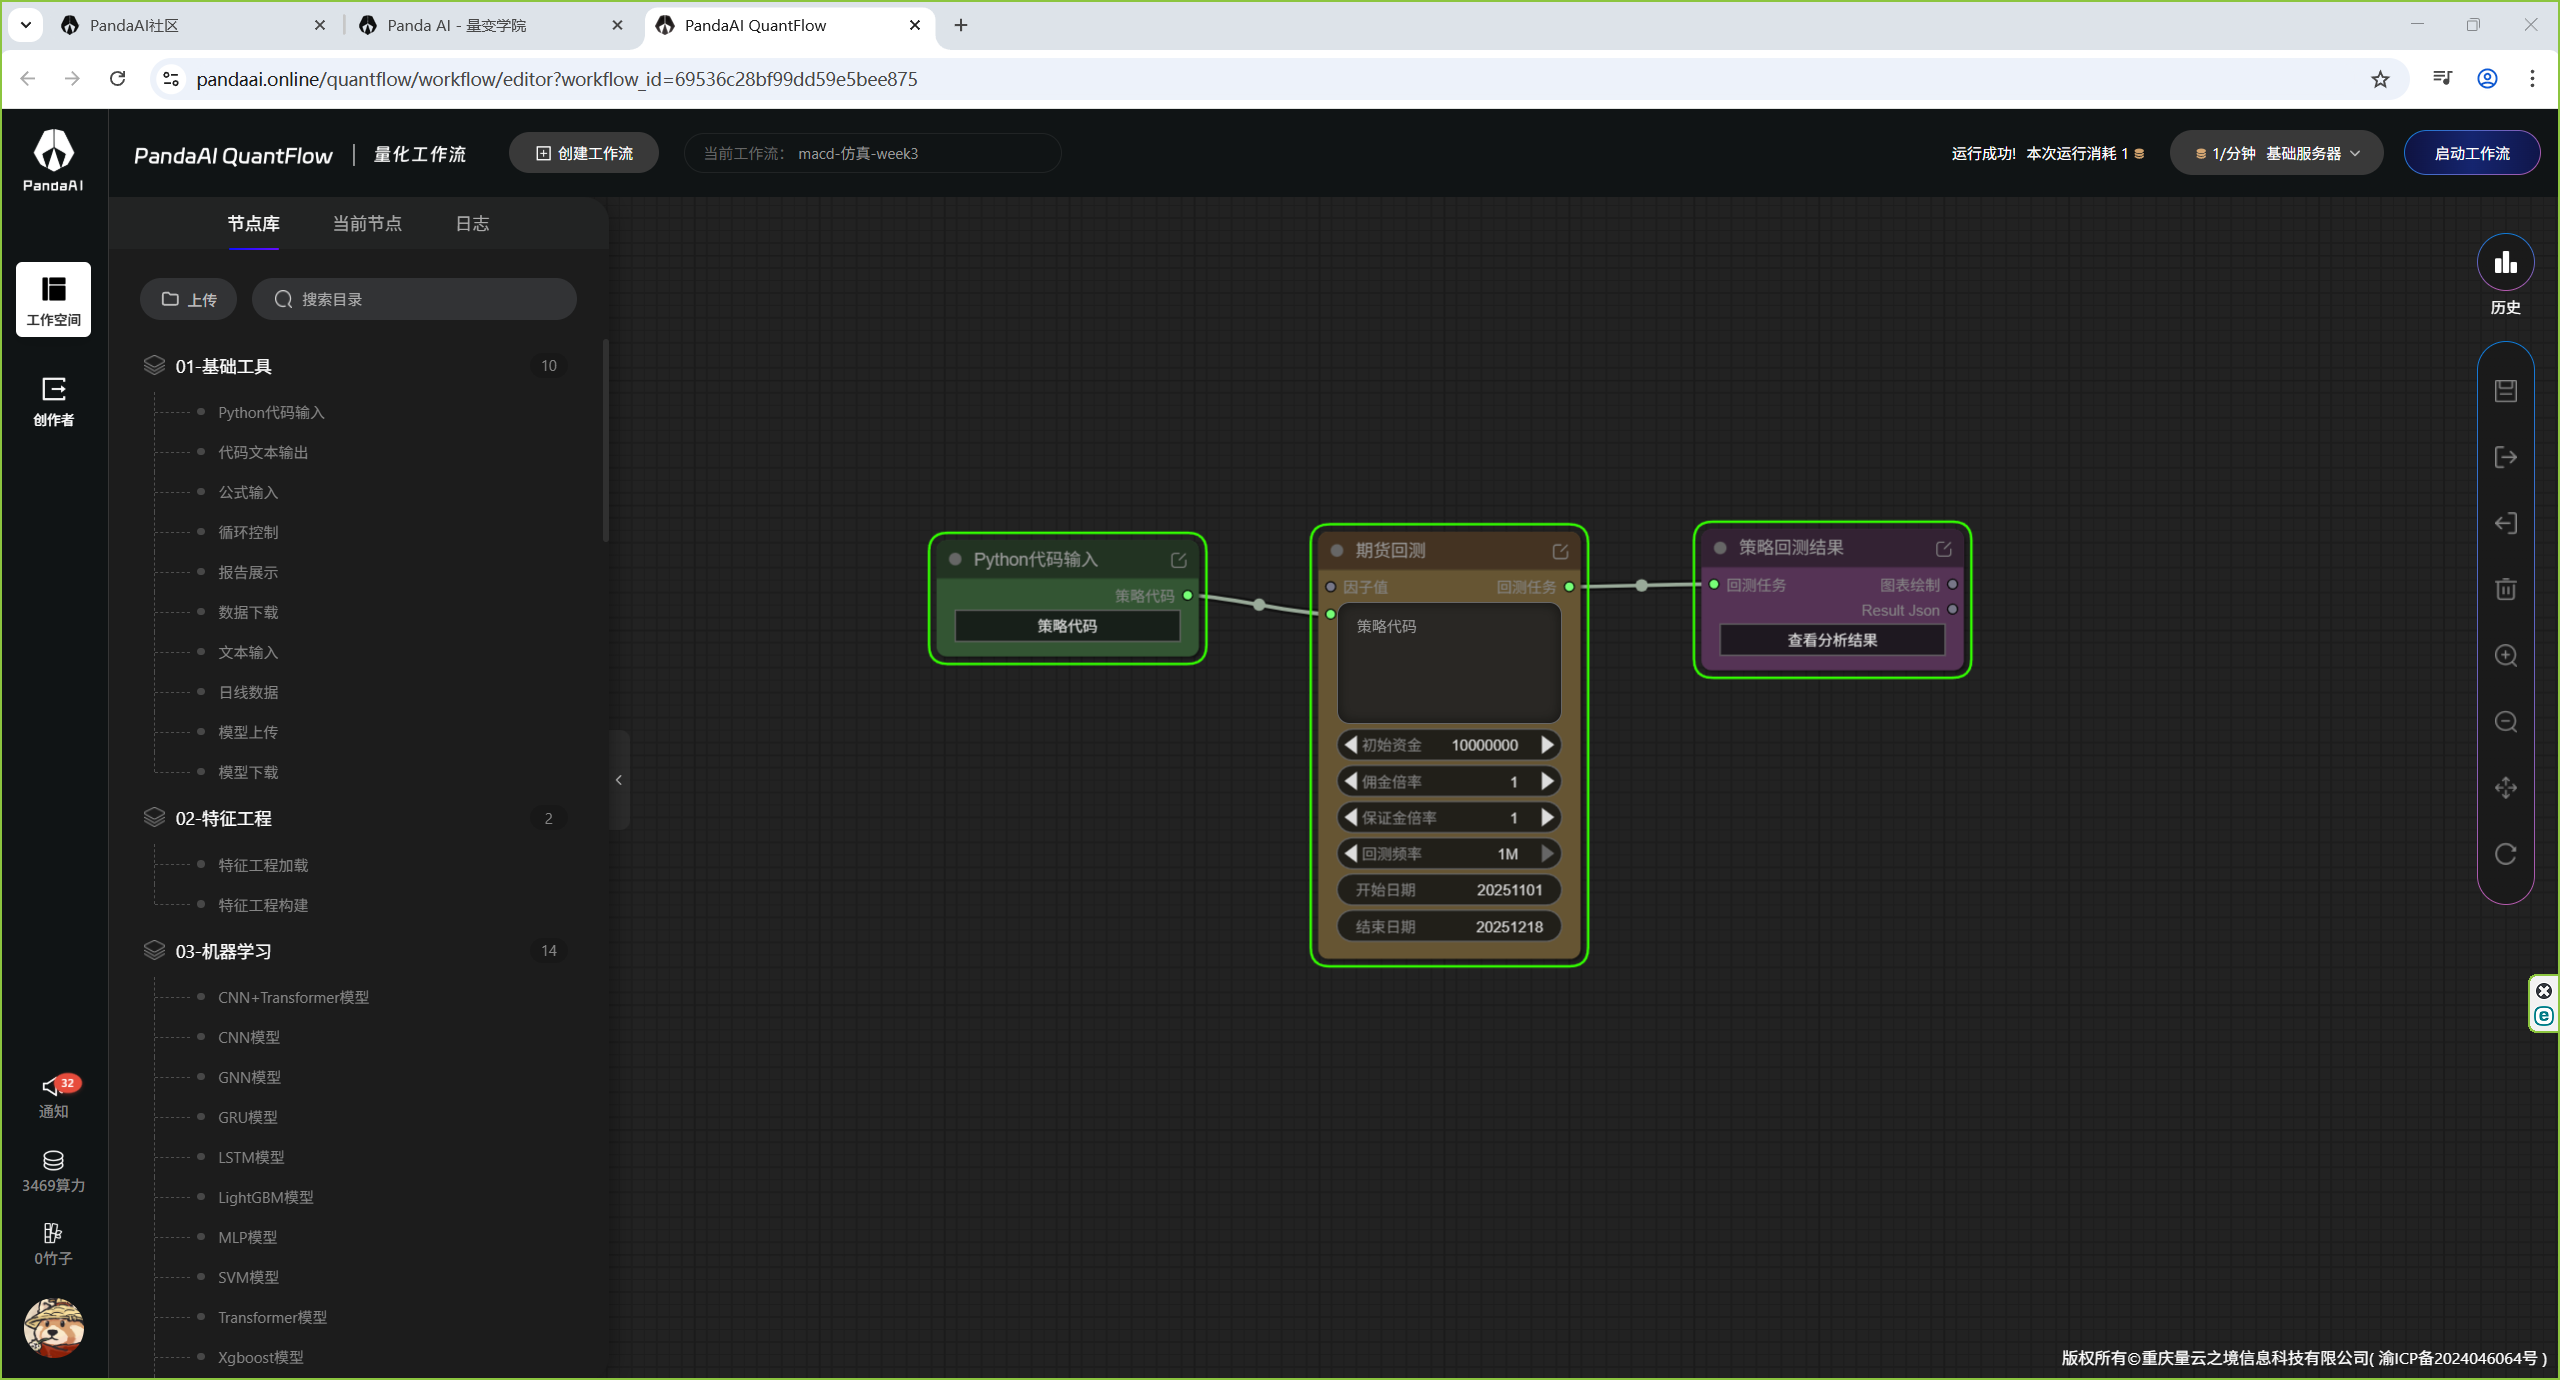Click the 3469算力 compute power icon
Viewport: 2560px width, 1380px height.
(x=53, y=1171)
